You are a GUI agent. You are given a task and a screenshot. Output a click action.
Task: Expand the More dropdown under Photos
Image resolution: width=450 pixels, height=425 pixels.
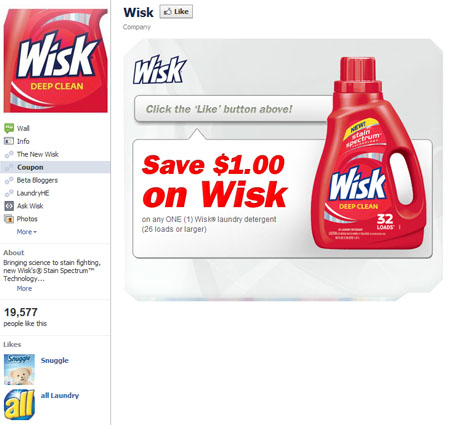coord(27,232)
